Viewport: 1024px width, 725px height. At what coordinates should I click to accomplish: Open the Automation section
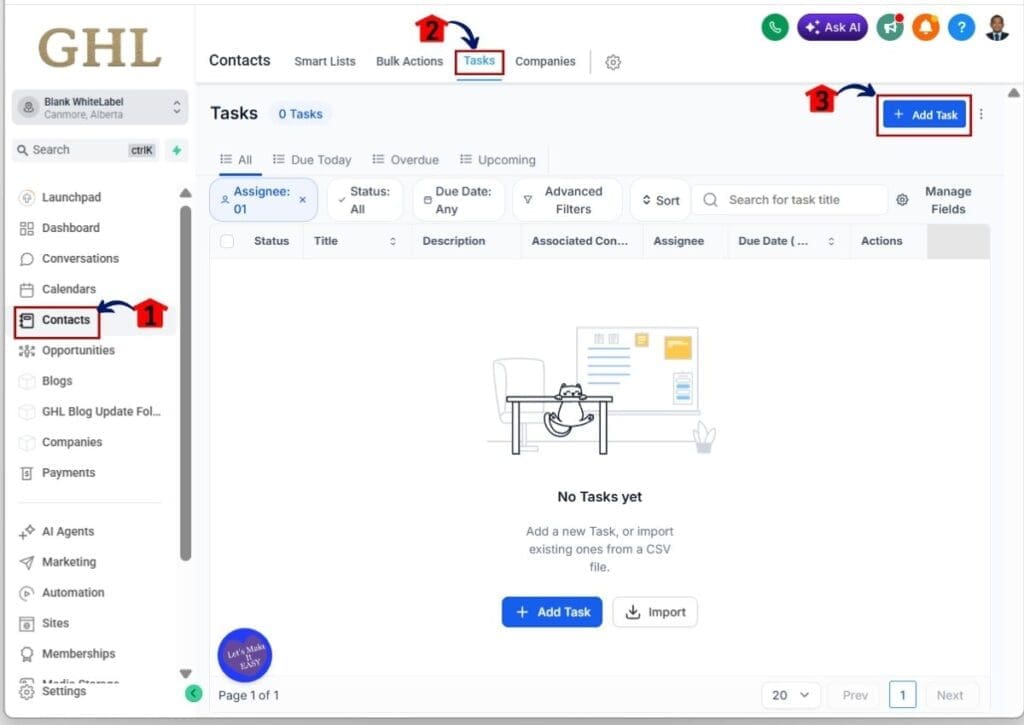(x=72, y=592)
